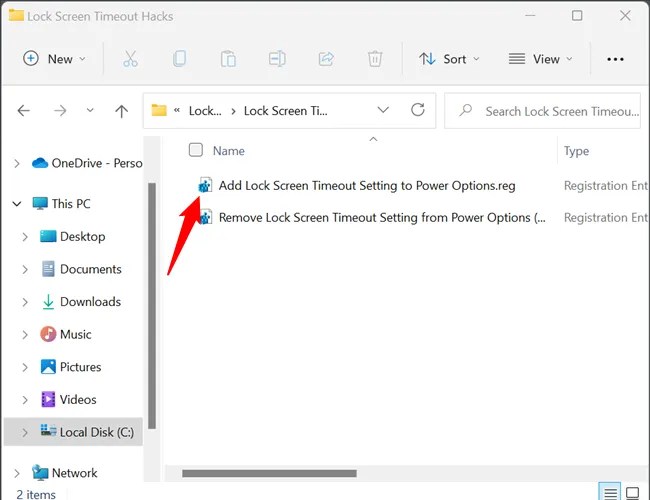650x500 pixels.
Task: Click the Search Lock Screen Timeout field
Action: pyautogui.click(x=542, y=111)
